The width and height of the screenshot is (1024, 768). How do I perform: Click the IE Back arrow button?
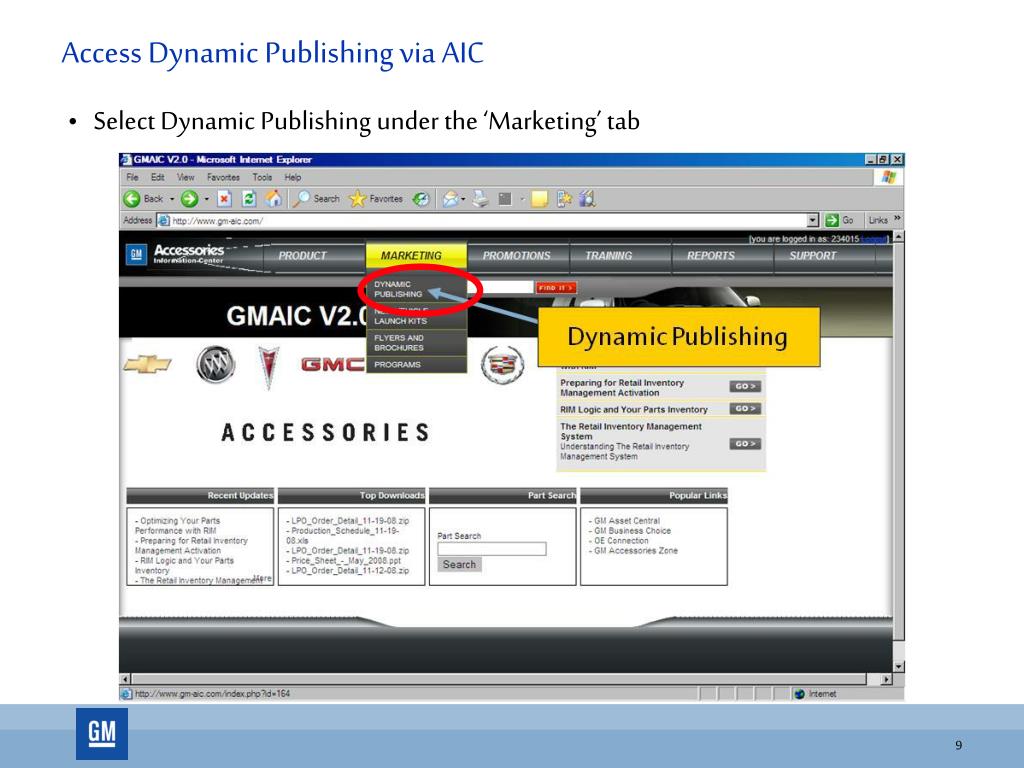click(x=133, y=199)
